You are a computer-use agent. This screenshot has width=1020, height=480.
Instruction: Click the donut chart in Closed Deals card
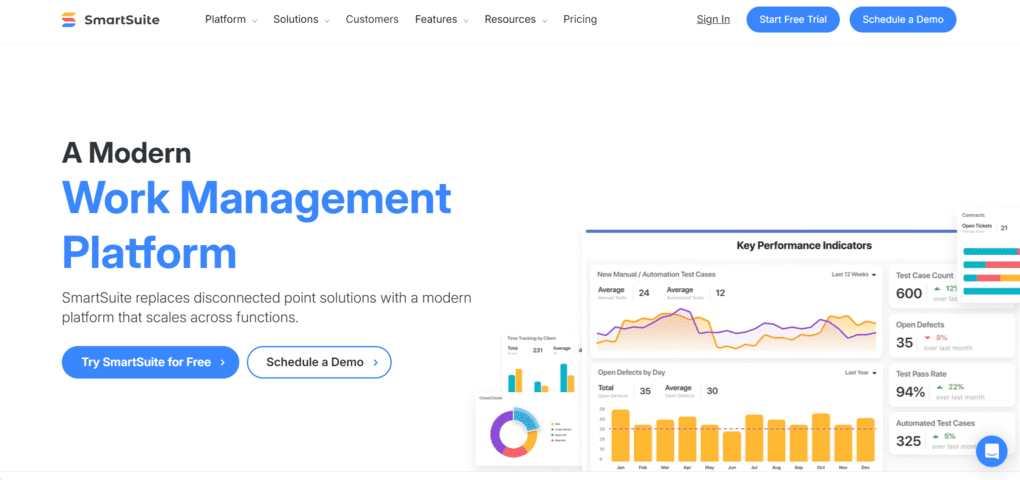tap(514, 432)
